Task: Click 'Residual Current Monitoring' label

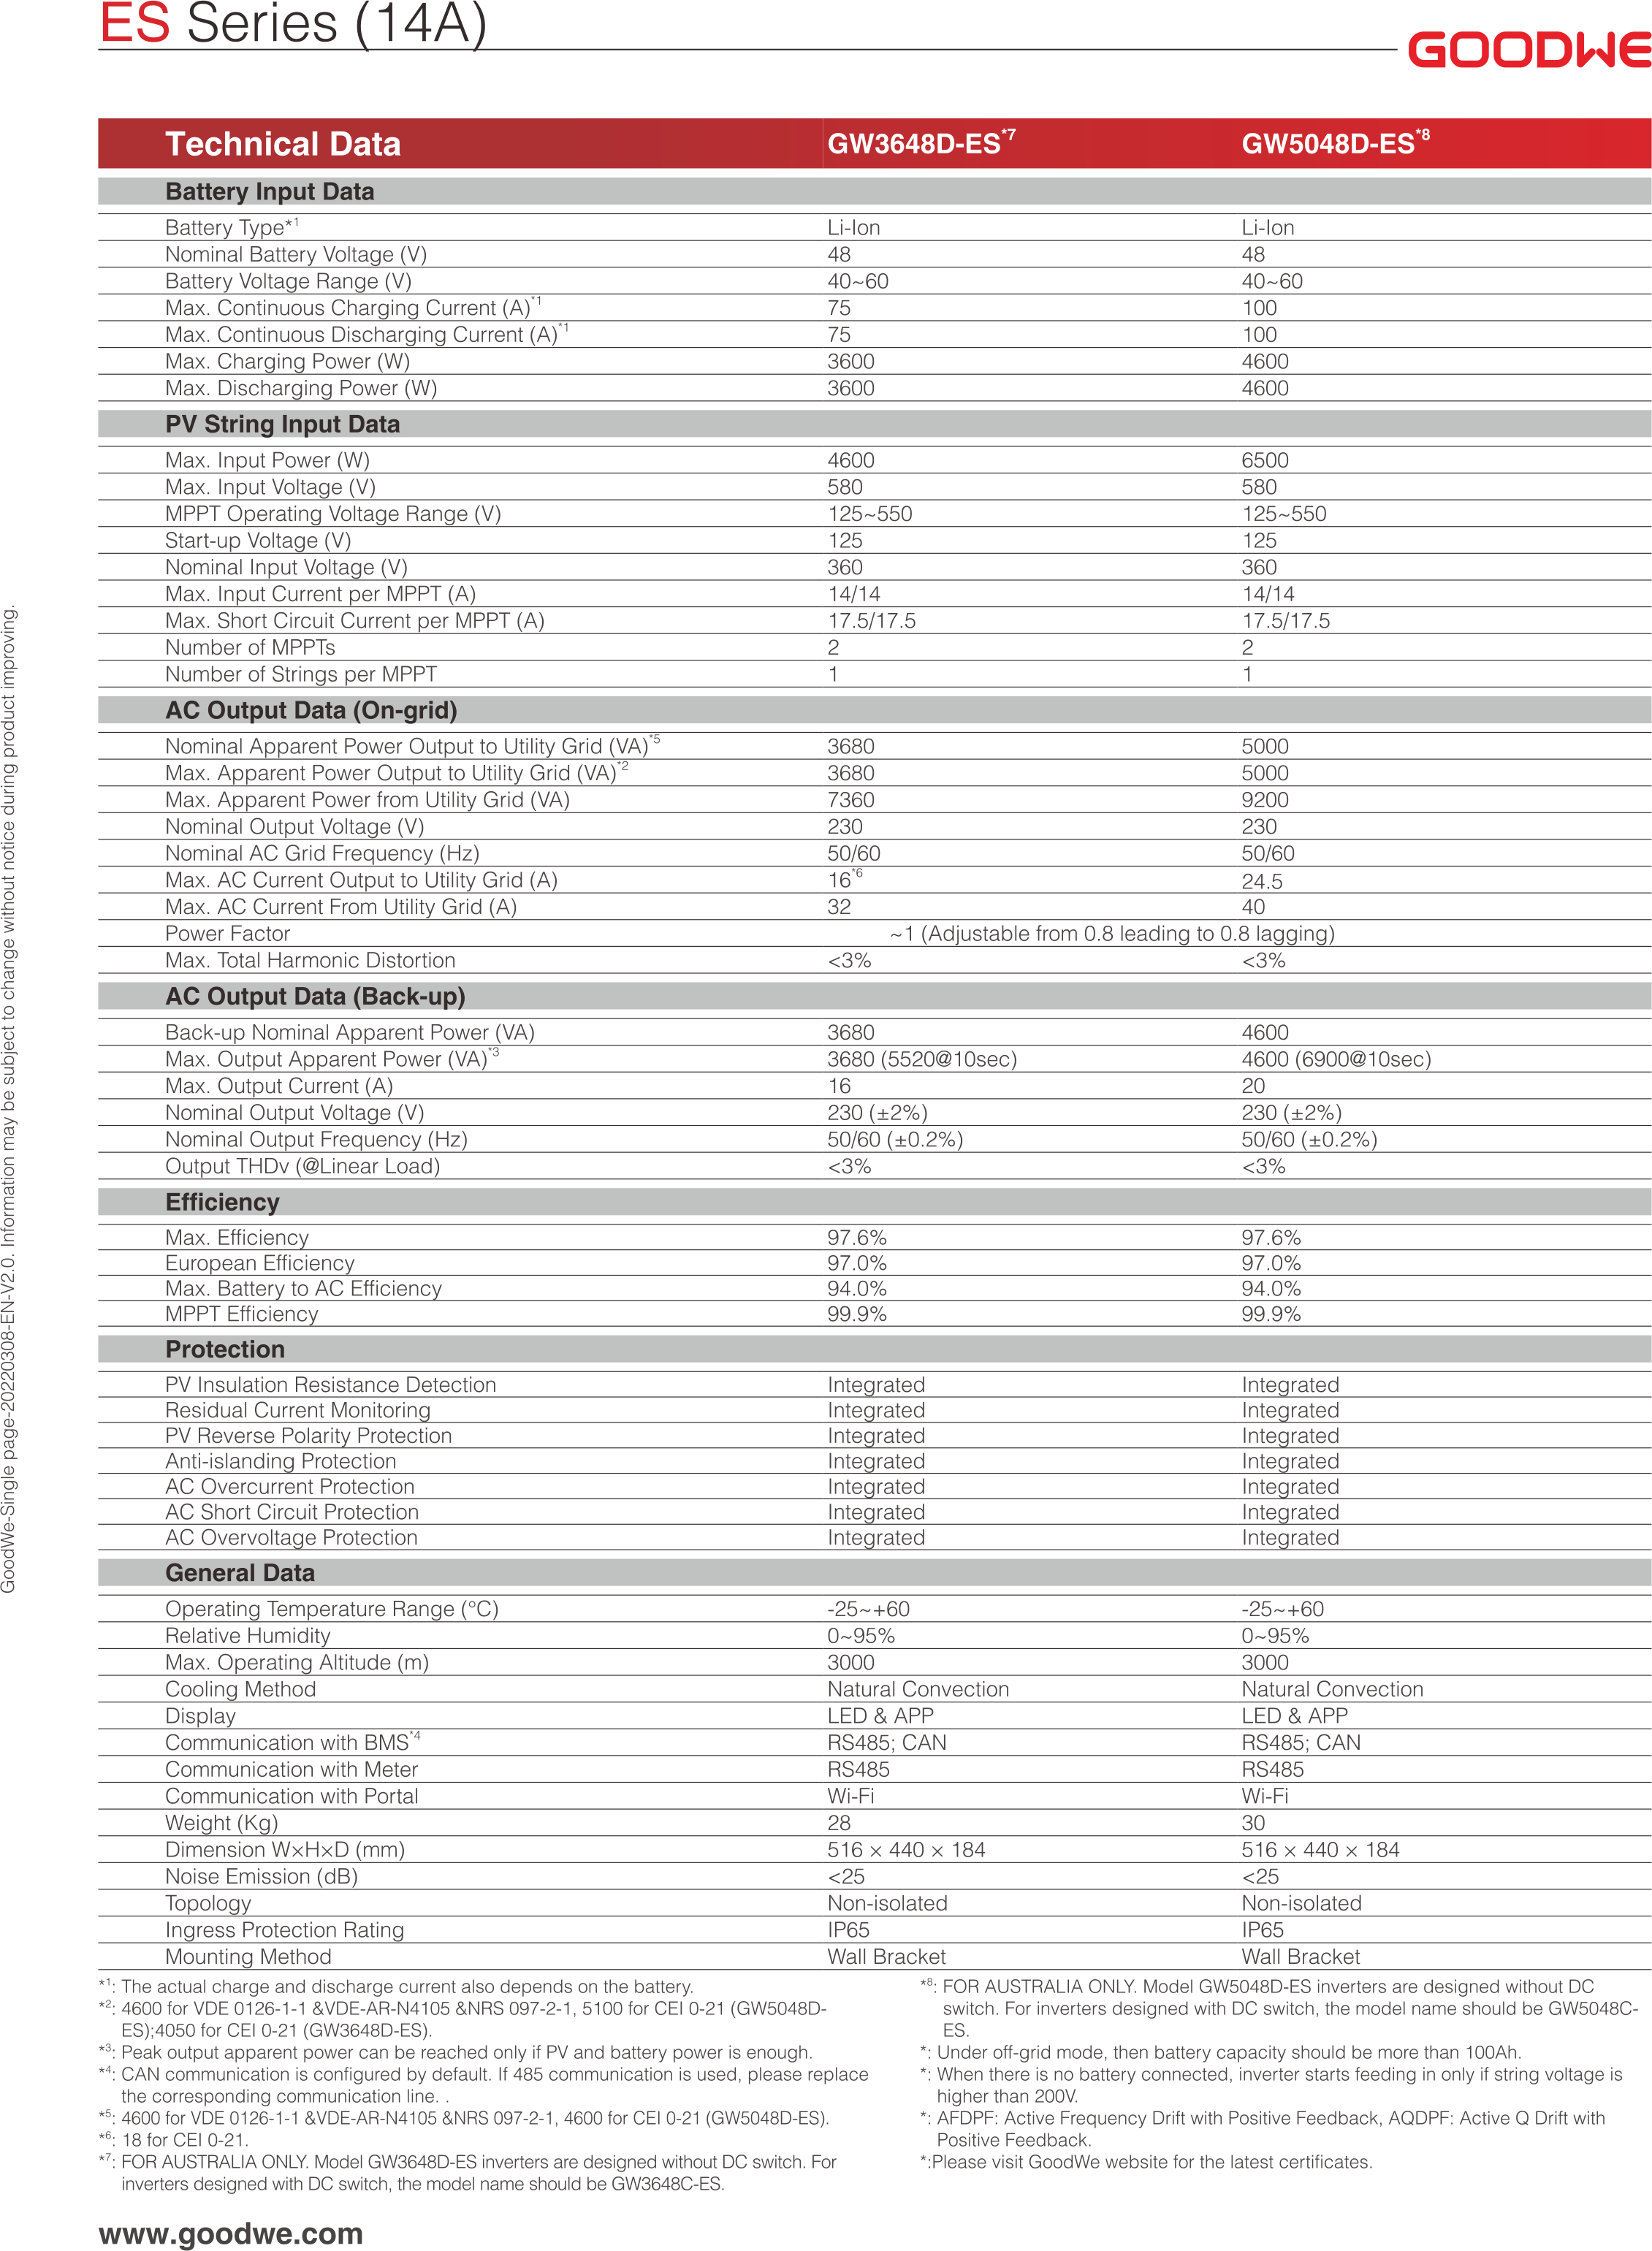Action: click(298, 1410)
